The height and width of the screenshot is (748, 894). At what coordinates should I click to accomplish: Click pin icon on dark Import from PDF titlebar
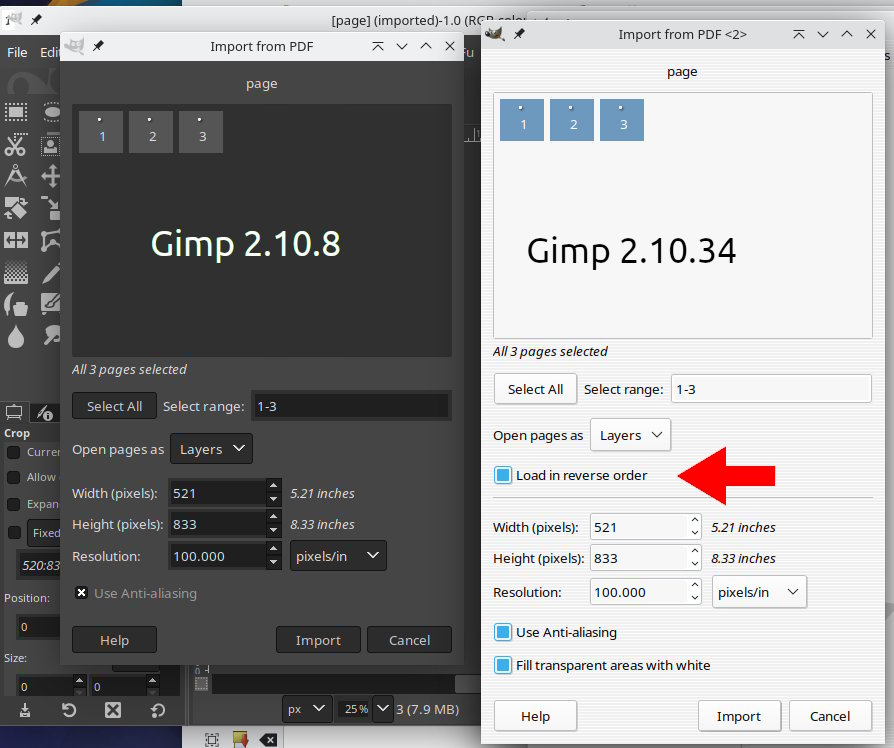(98, 46)
